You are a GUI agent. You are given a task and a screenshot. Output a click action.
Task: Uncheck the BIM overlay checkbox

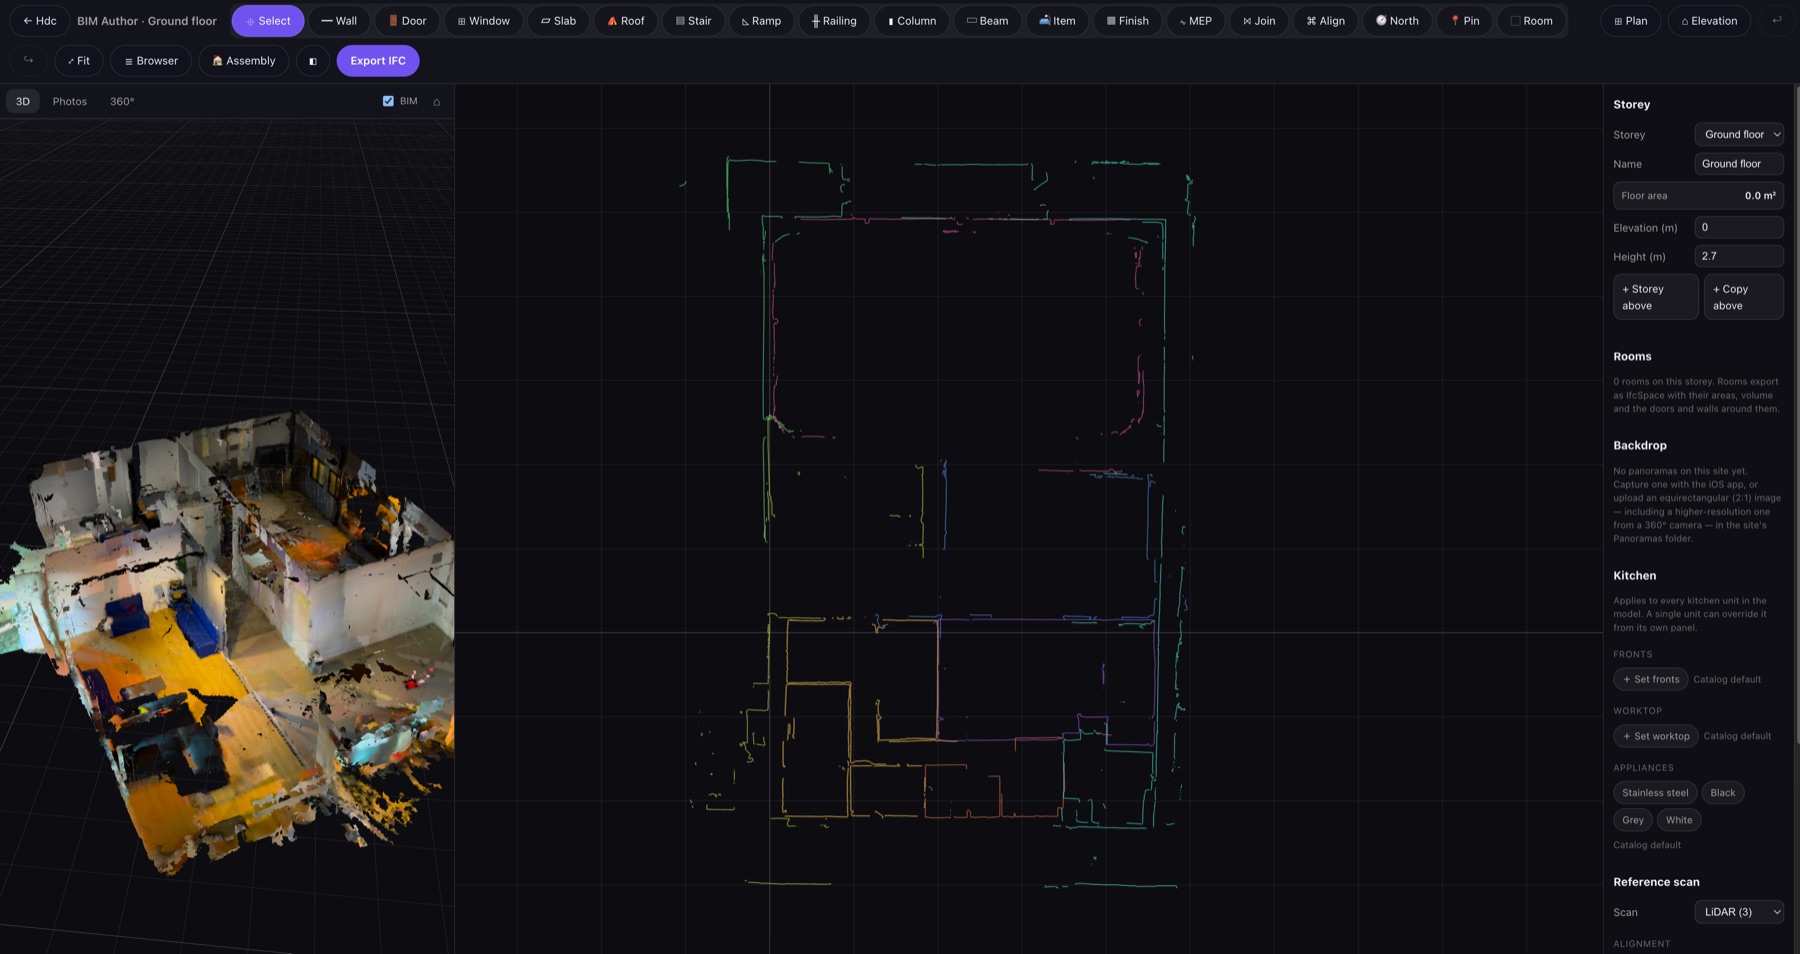388,101
